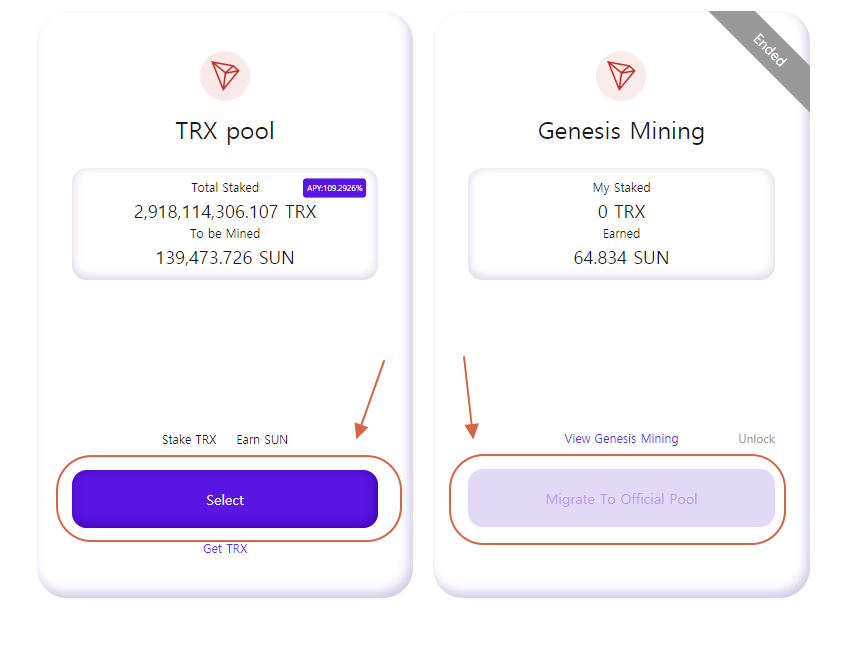860x645 pixels.
Task: Click the Genesis Mining heading
Action: [x=621, y=131]
